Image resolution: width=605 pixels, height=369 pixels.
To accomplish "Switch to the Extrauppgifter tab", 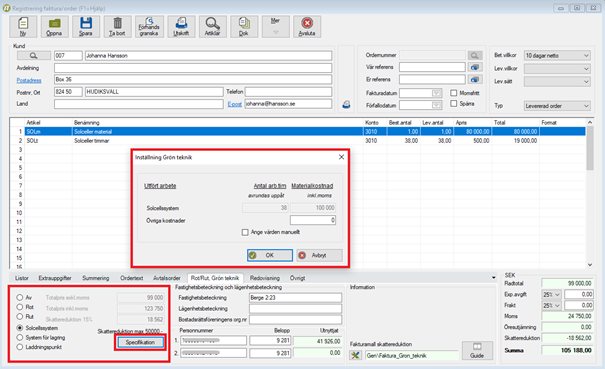I will 55,278.
